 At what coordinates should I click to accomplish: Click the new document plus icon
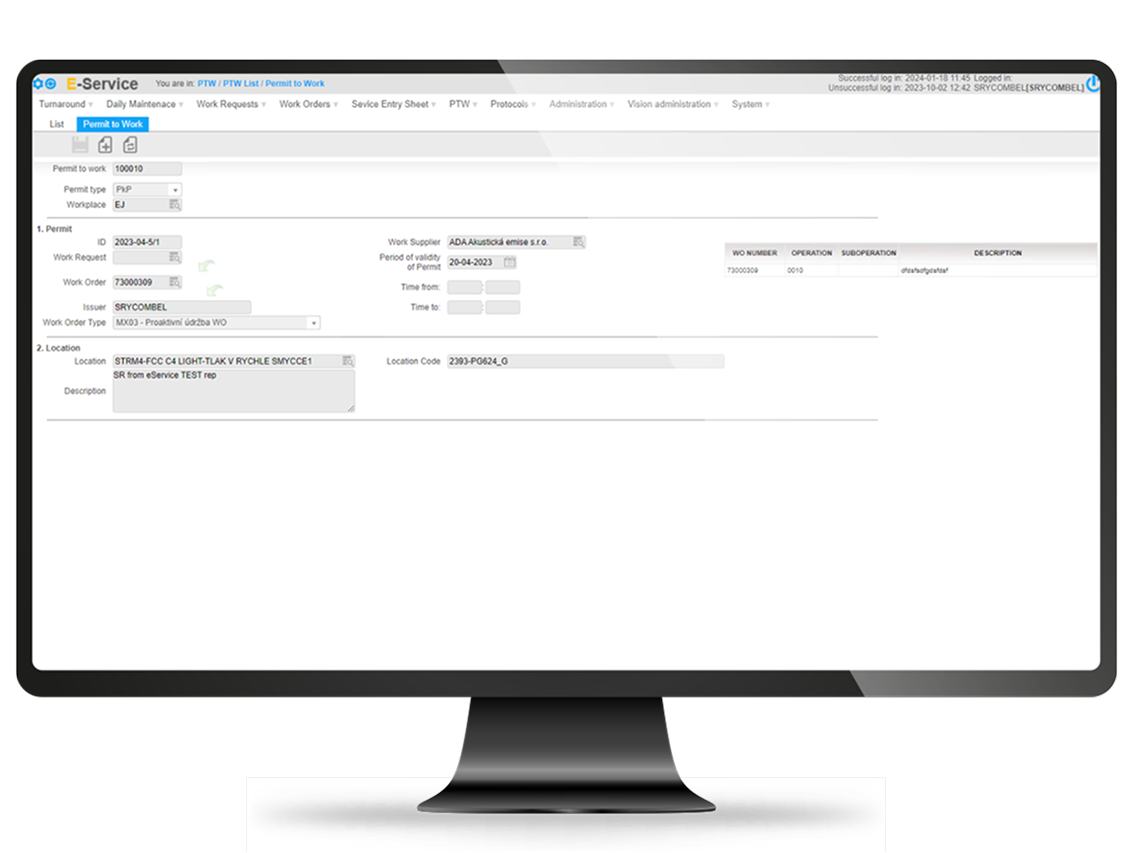coord(105,145)
